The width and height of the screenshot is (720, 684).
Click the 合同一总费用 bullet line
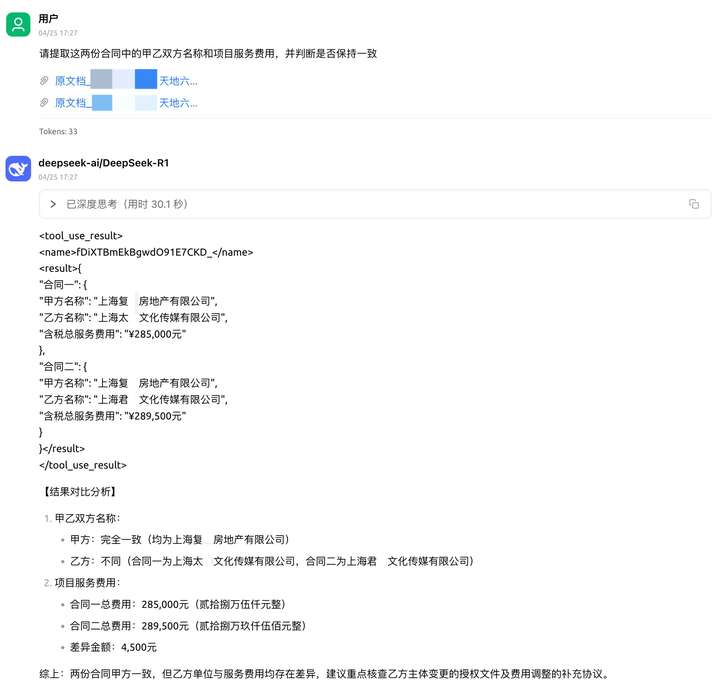click(x=178, y=605)
